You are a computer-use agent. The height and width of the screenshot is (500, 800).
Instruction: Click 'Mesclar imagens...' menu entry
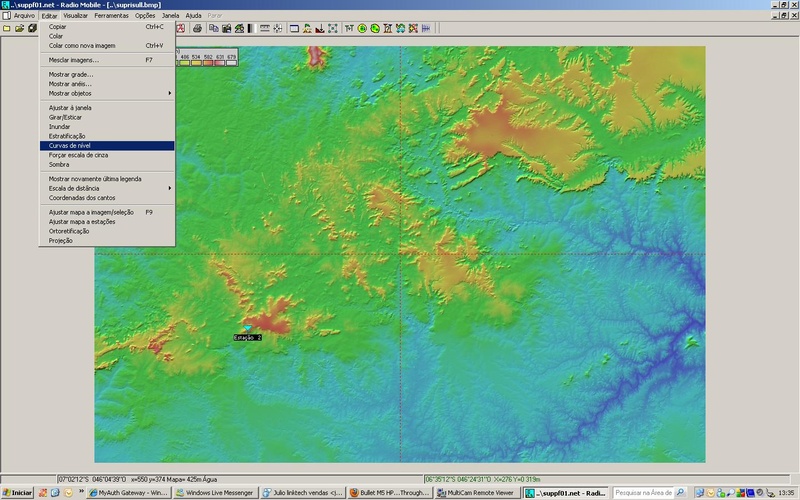[x=73, y=60]
